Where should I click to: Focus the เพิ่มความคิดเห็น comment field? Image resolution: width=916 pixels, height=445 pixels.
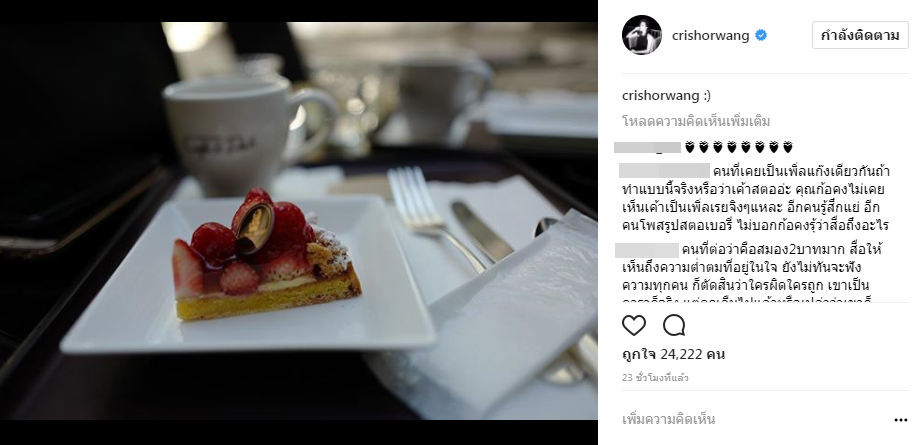[x=754, y=420]
